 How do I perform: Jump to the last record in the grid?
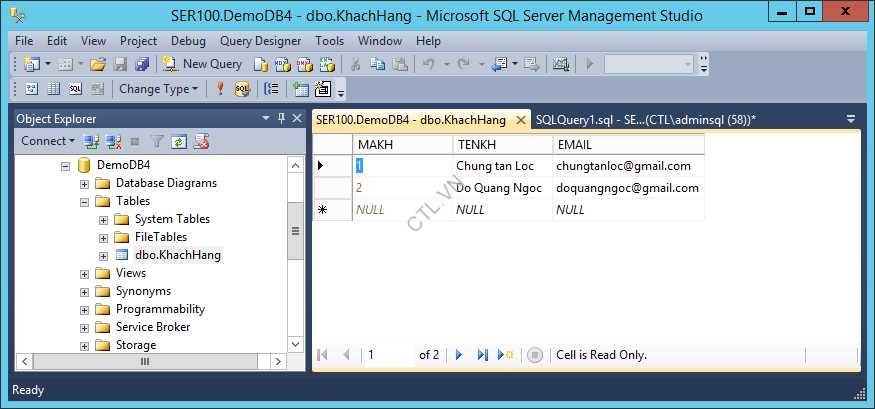(x=483, y=355)
